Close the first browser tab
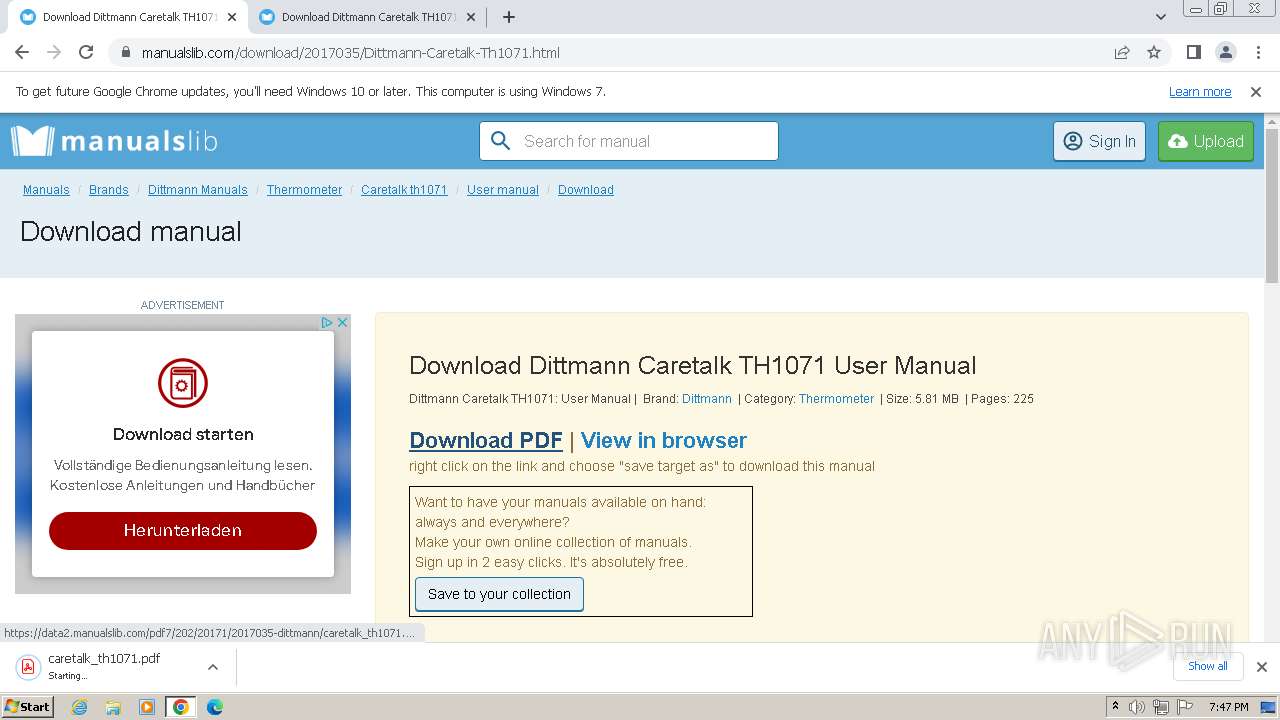 232,17
